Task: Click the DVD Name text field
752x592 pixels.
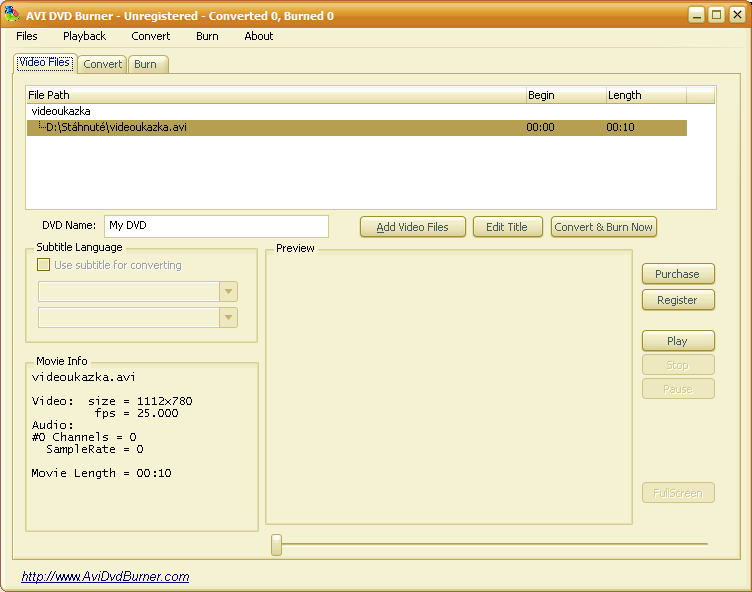Action: point(216,226)
